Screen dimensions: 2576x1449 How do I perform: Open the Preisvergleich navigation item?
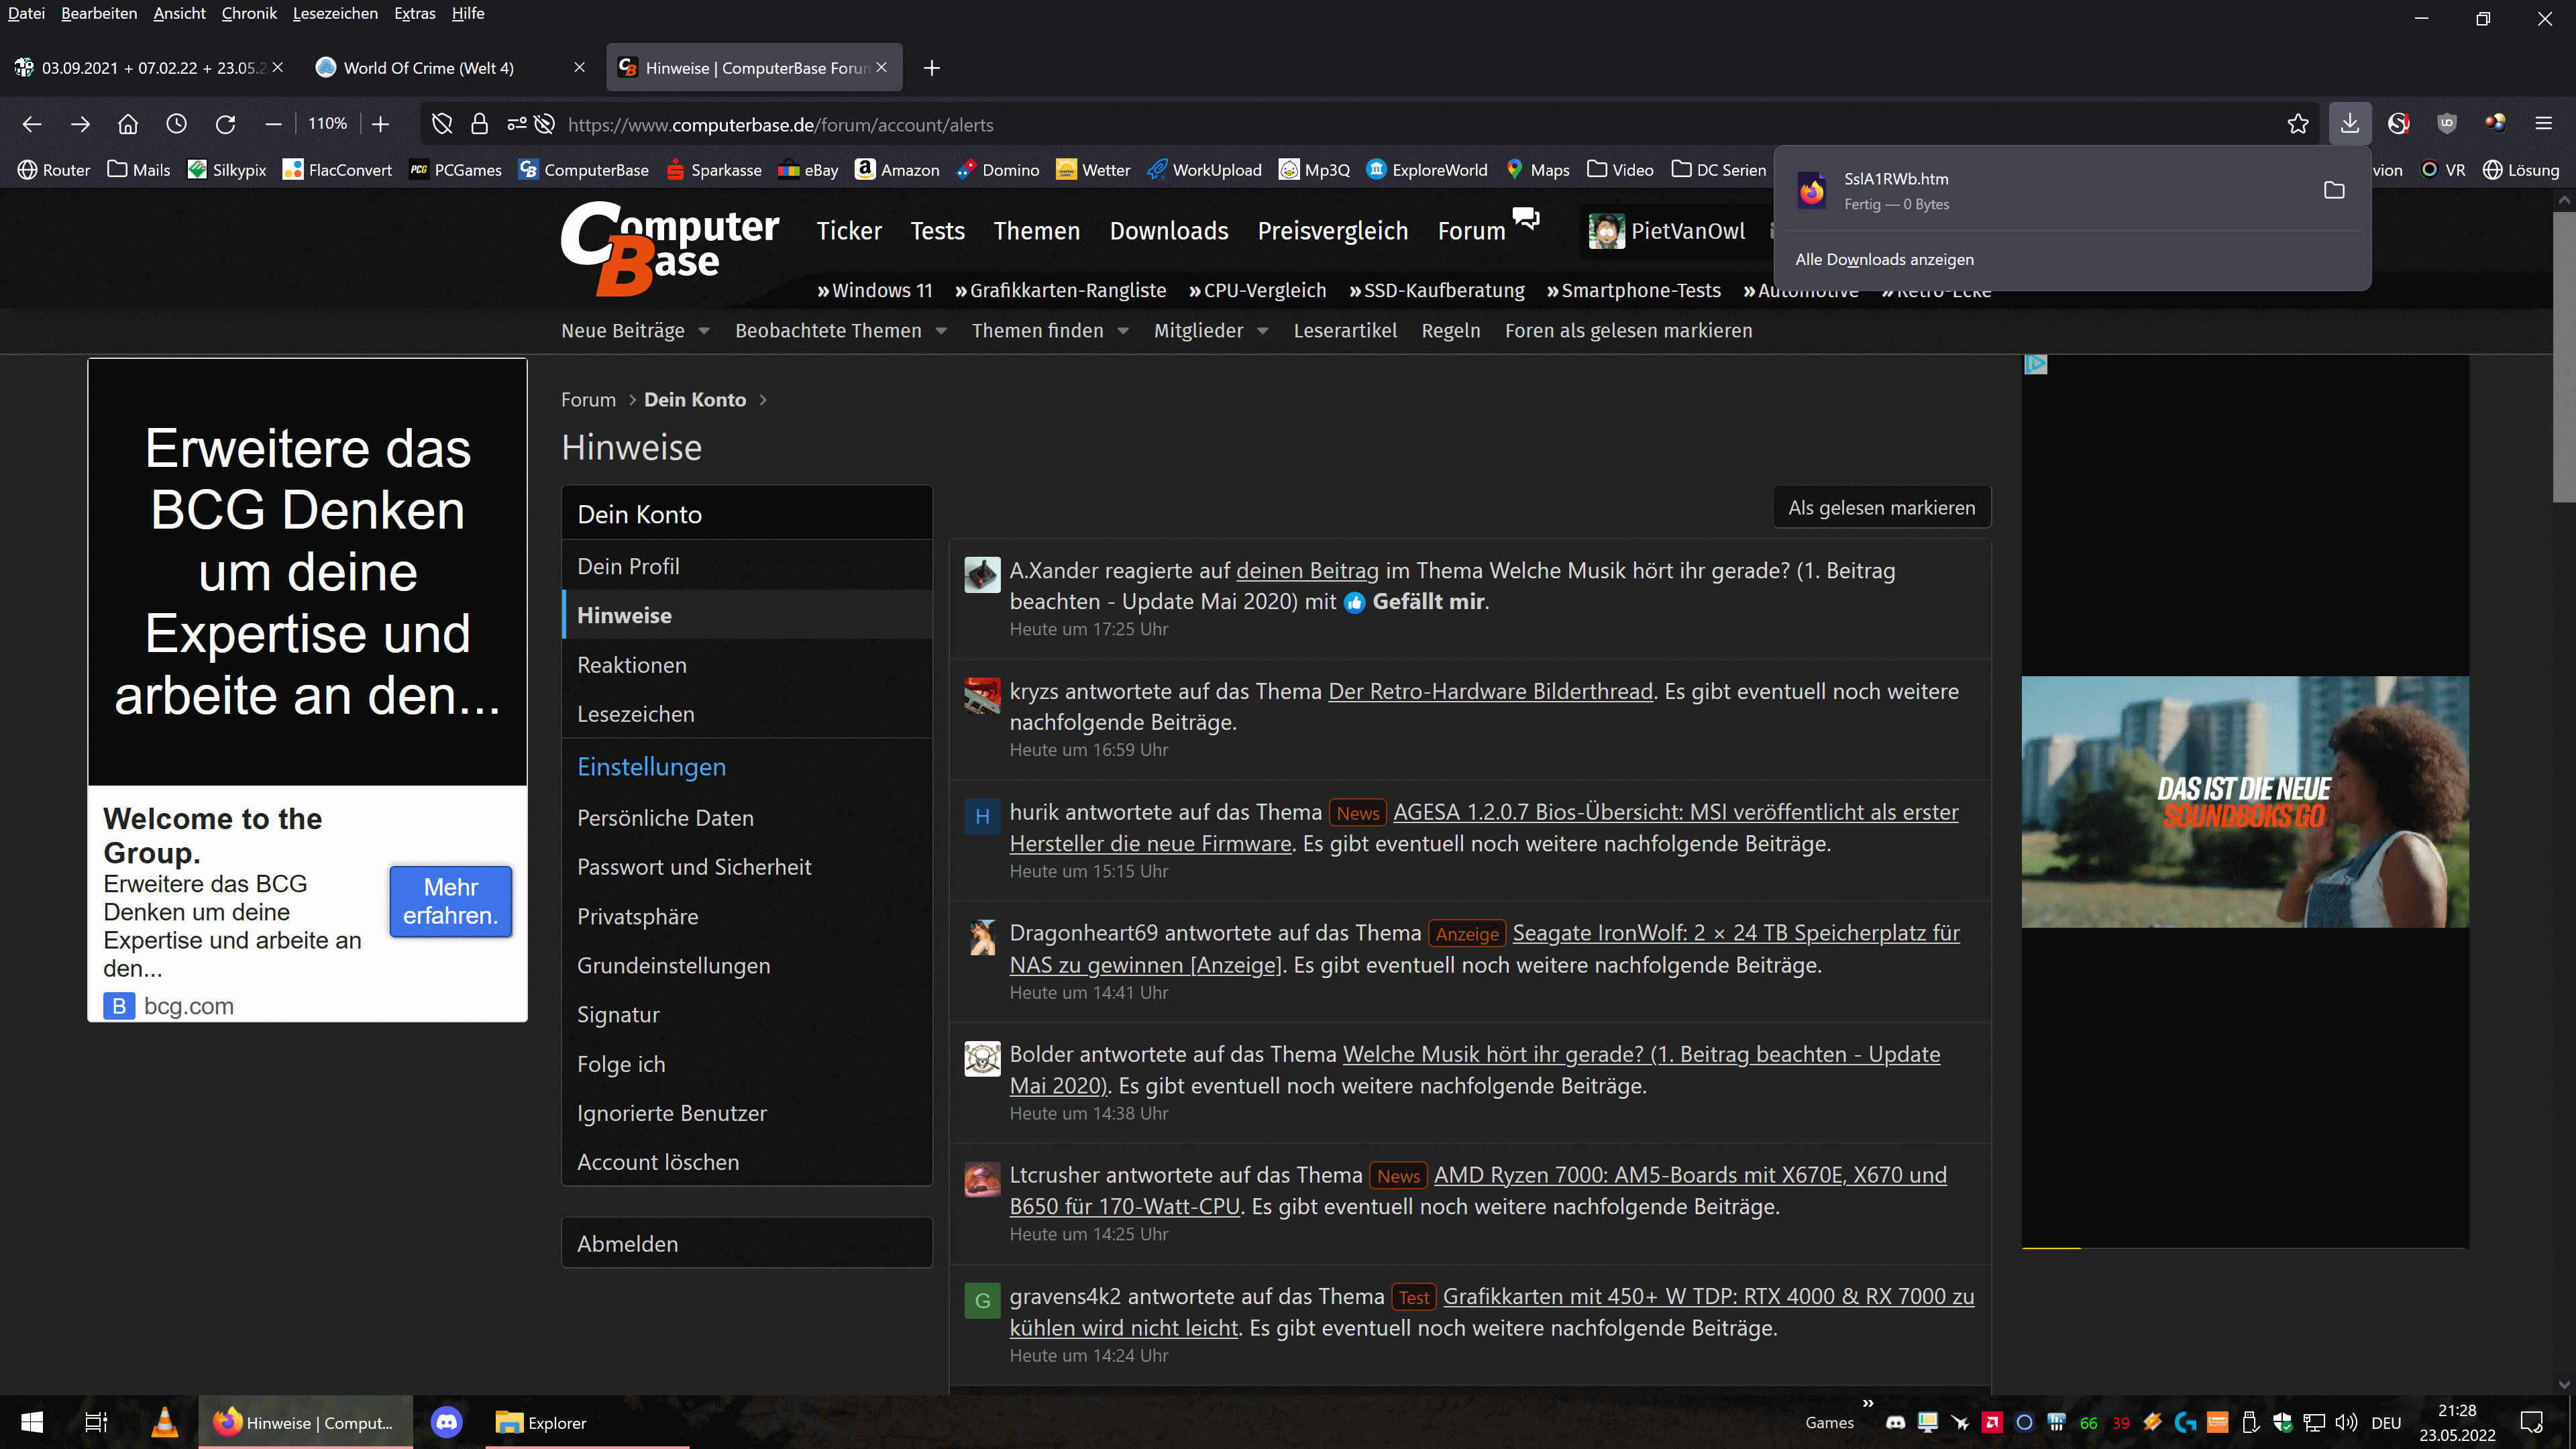point(1332,231)
